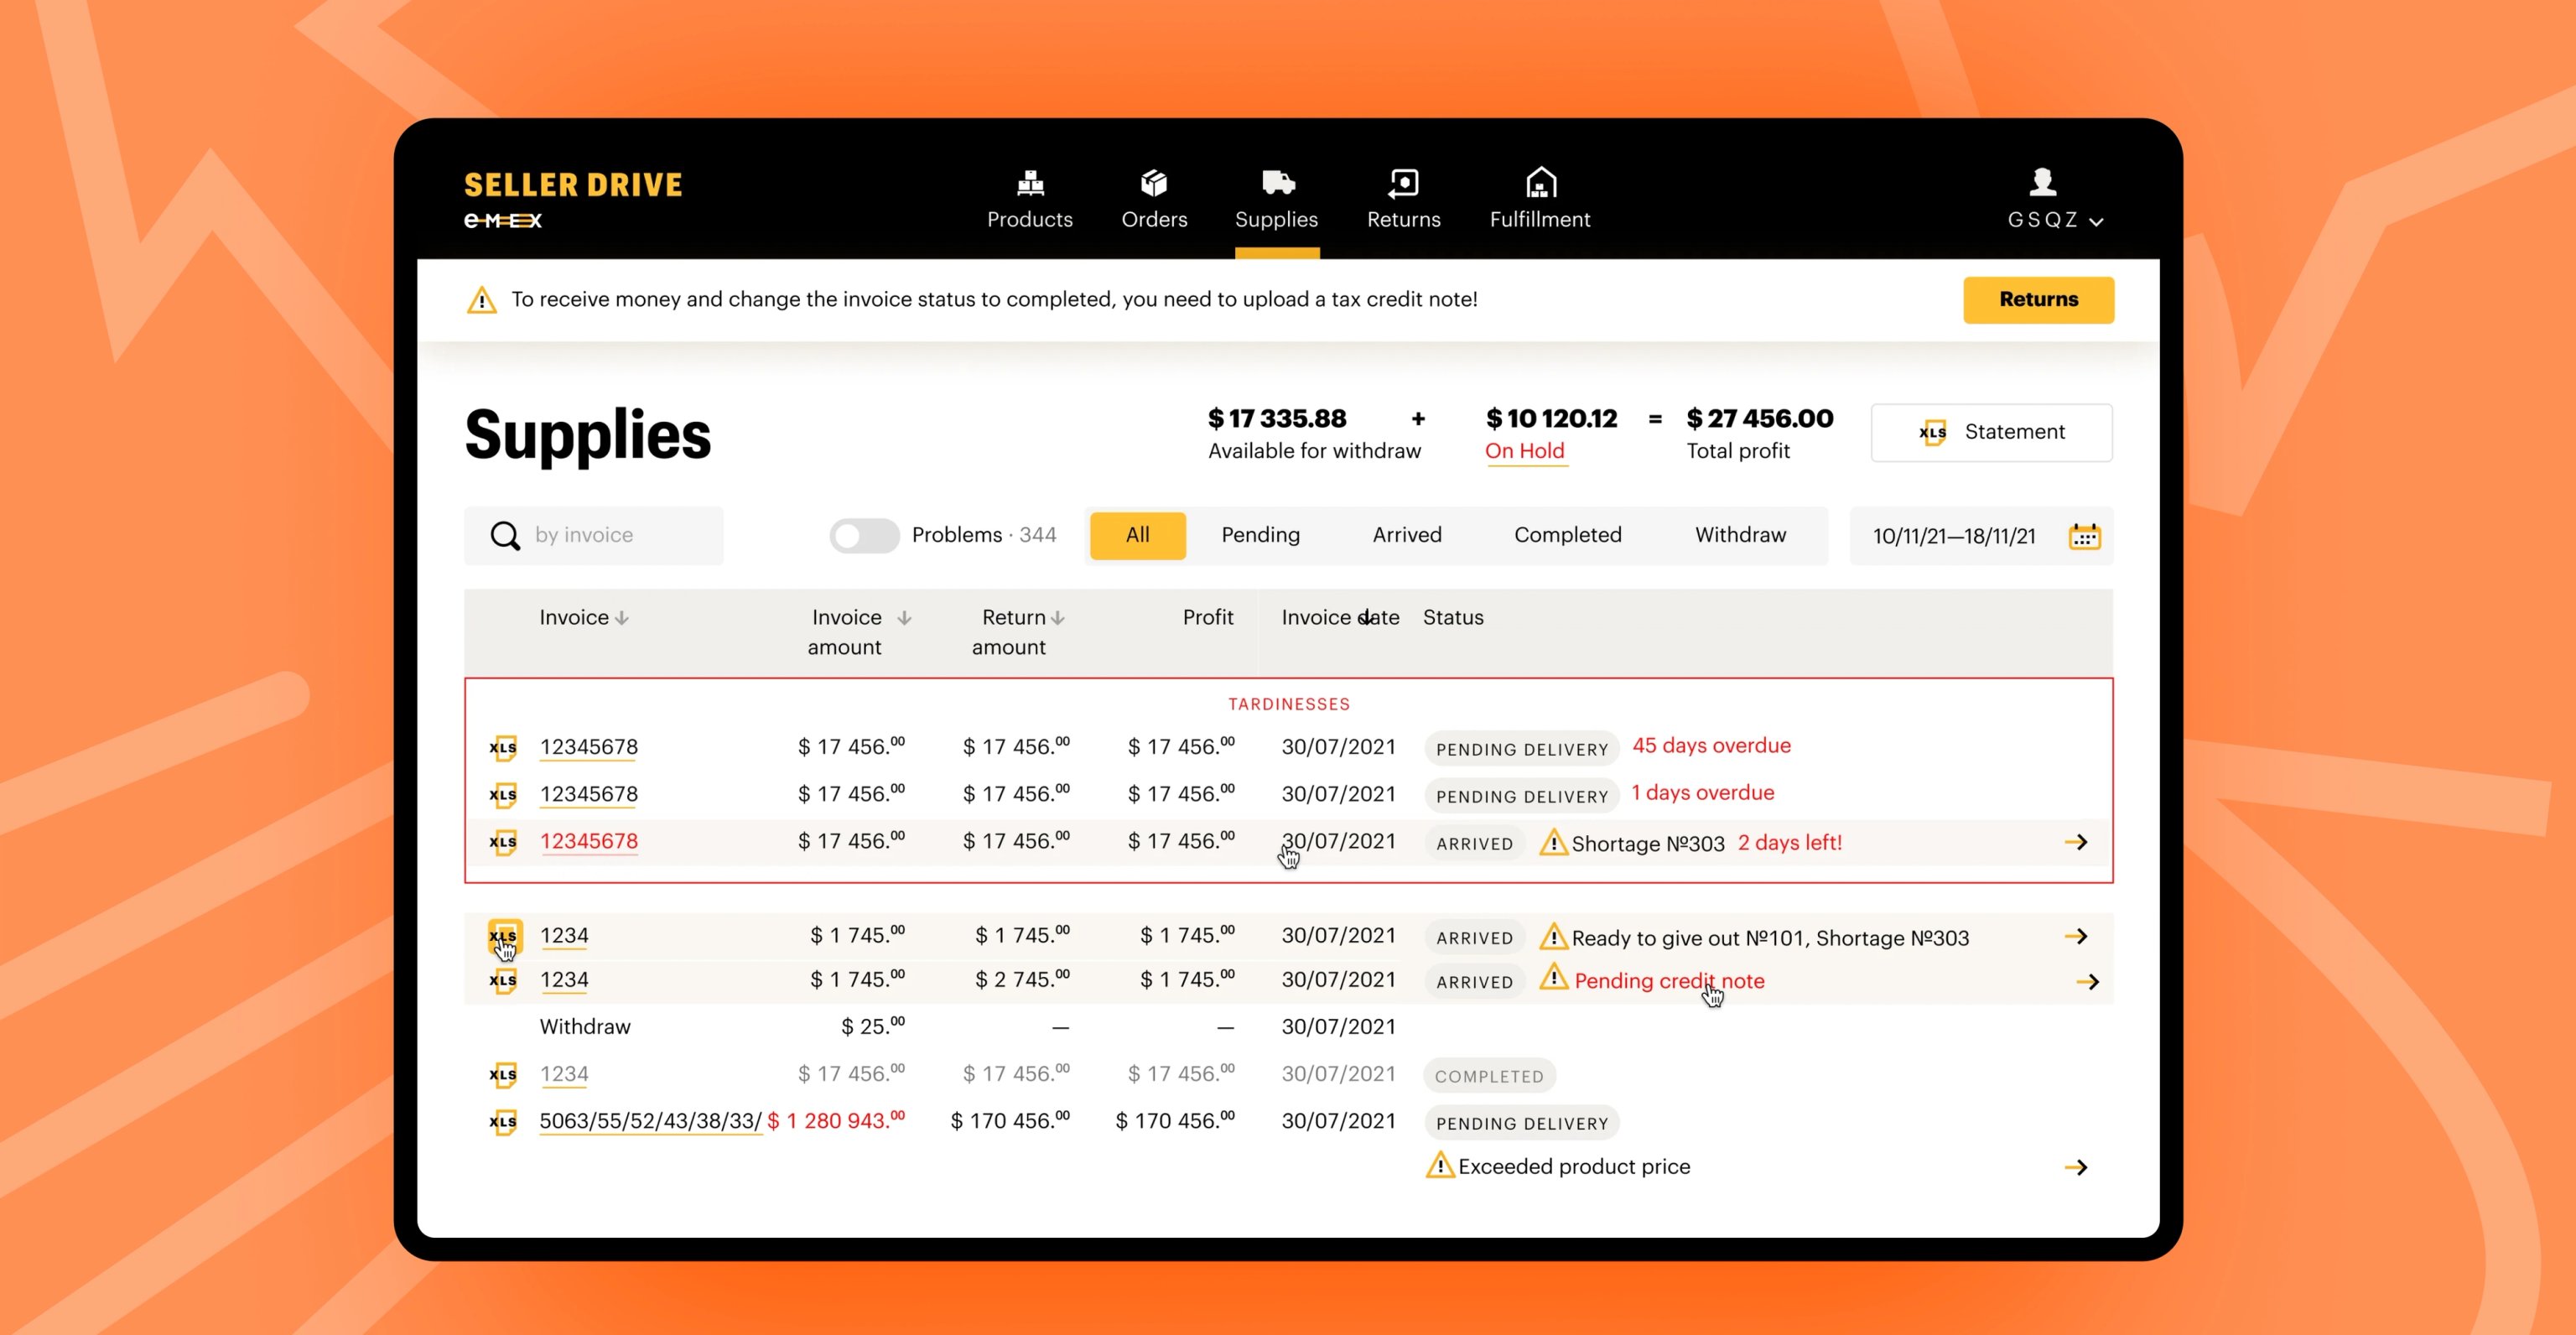
Task: Open invoice 12345678 that is 45 days overdue
Action: click(589, 747)
